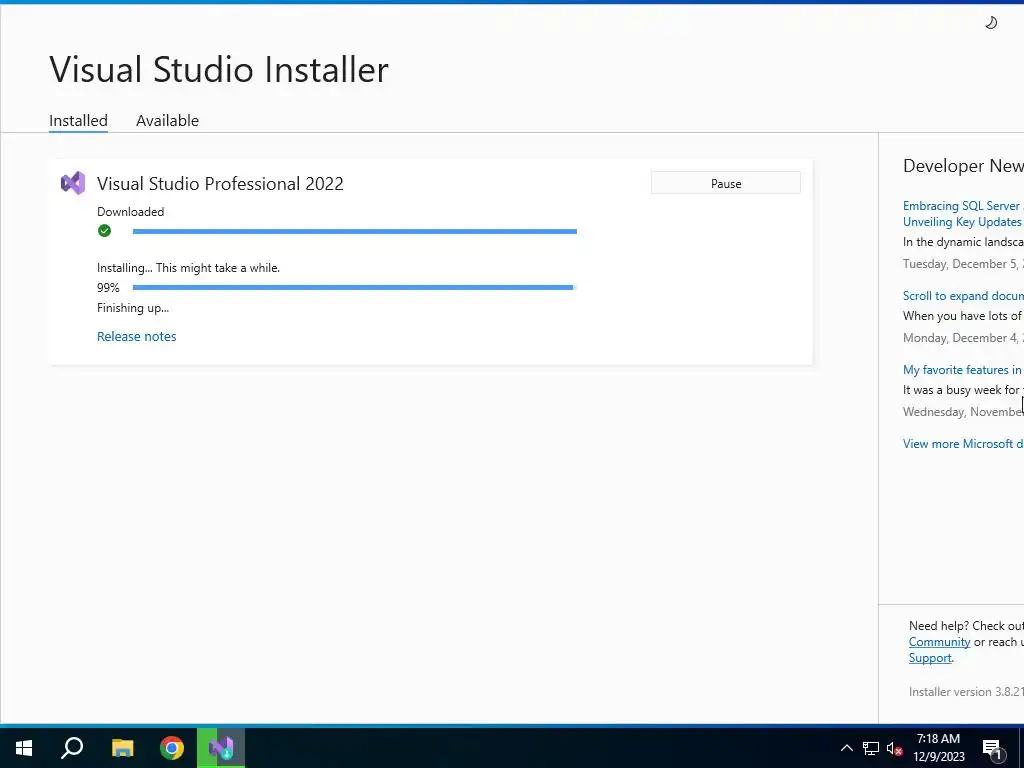Click Finishing up status text
Image resolution: width=1024 pixels, height=768 pixels.
pos(133,308)
